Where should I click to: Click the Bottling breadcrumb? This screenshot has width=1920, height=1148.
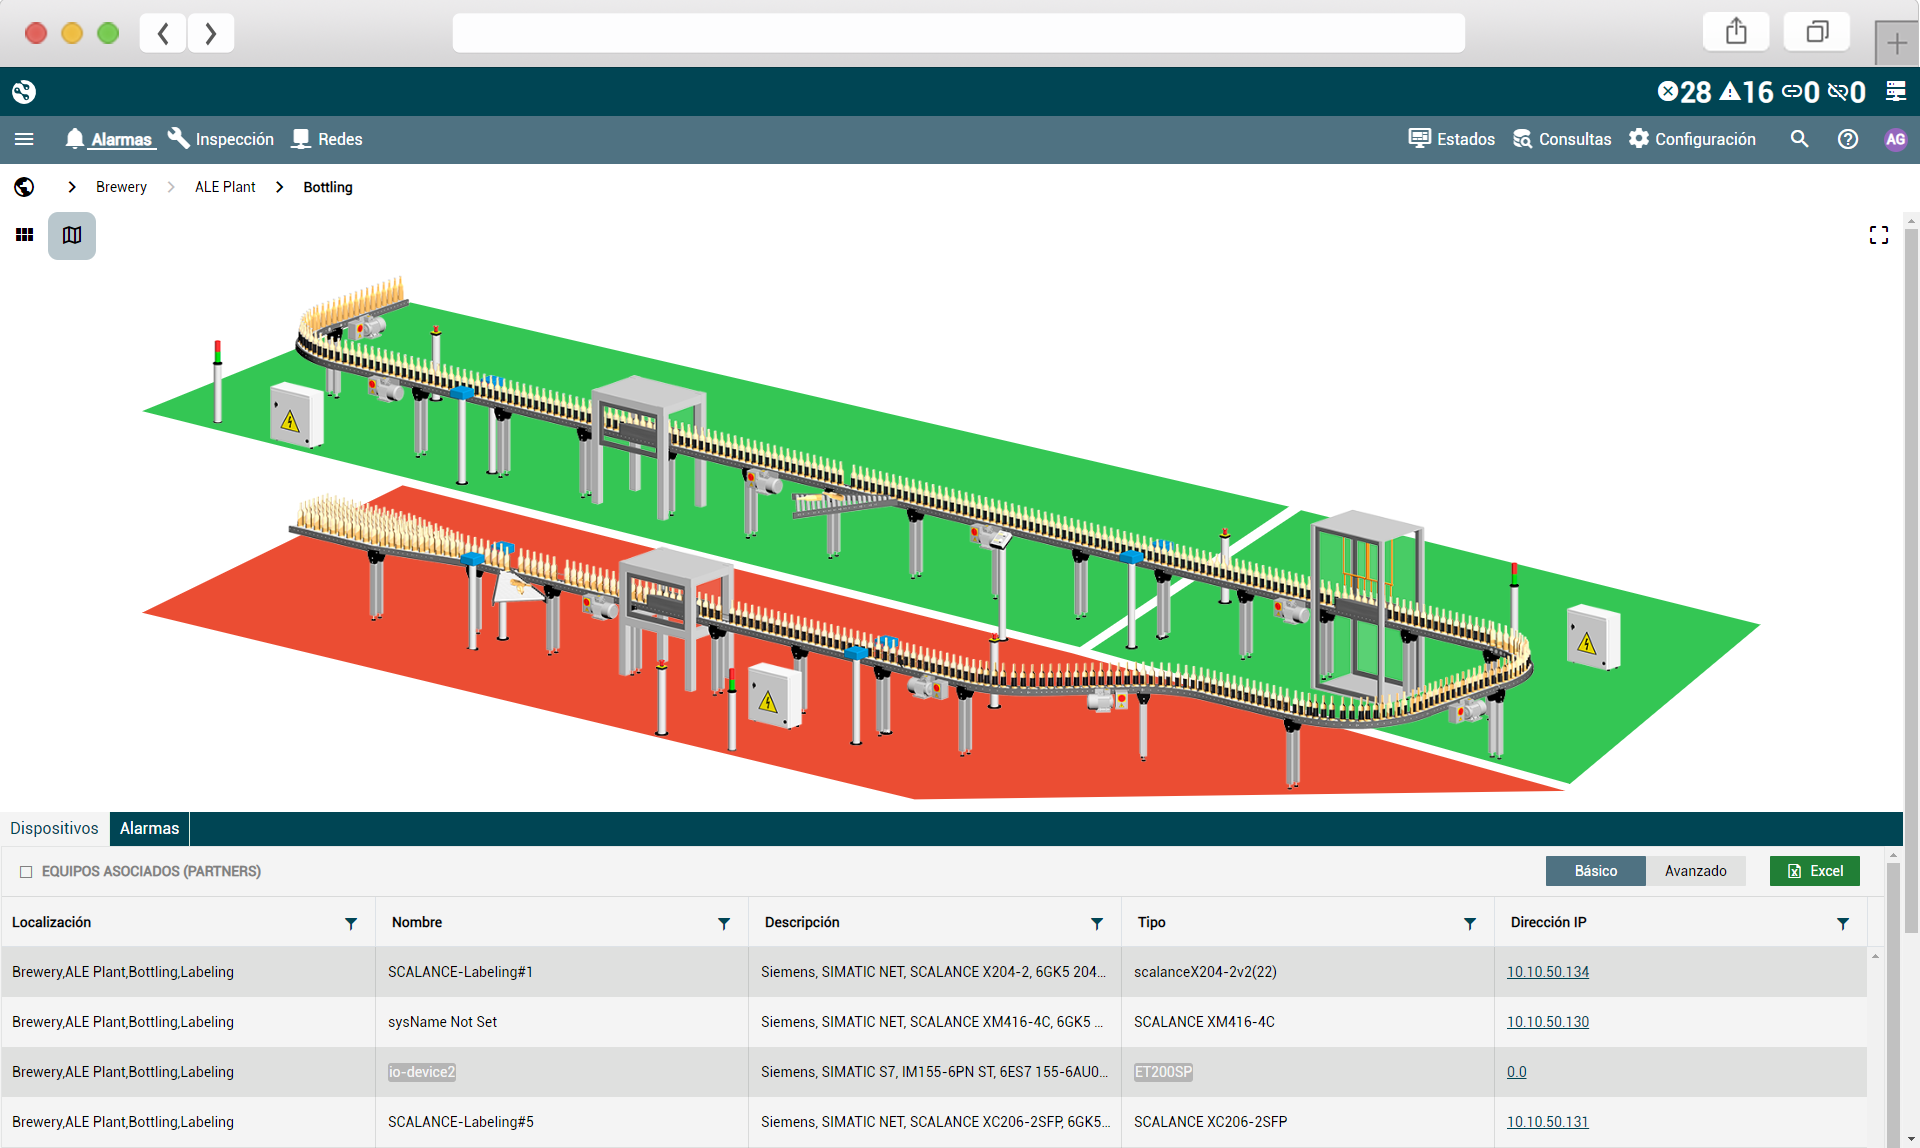(328, 187)
